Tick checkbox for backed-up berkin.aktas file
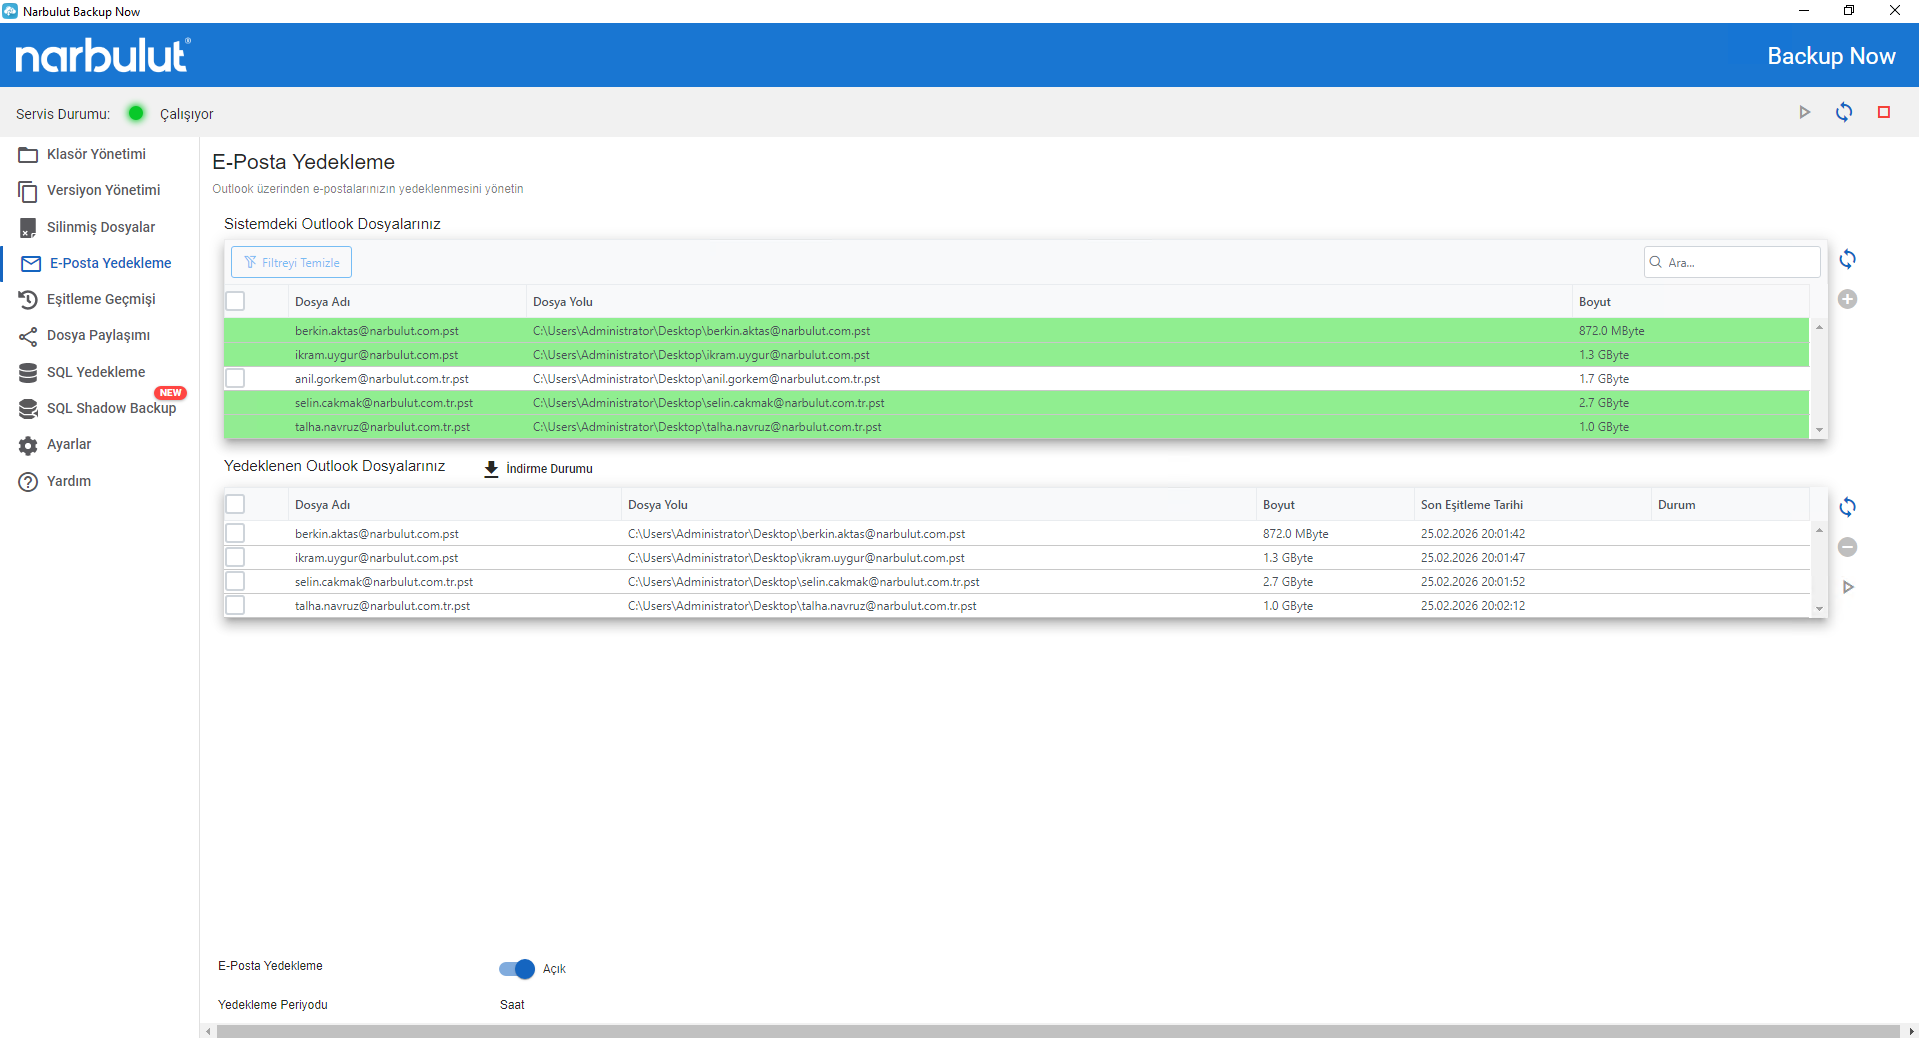The width and height of the screenshot is (1919, 1038). (x=235, y=534)
